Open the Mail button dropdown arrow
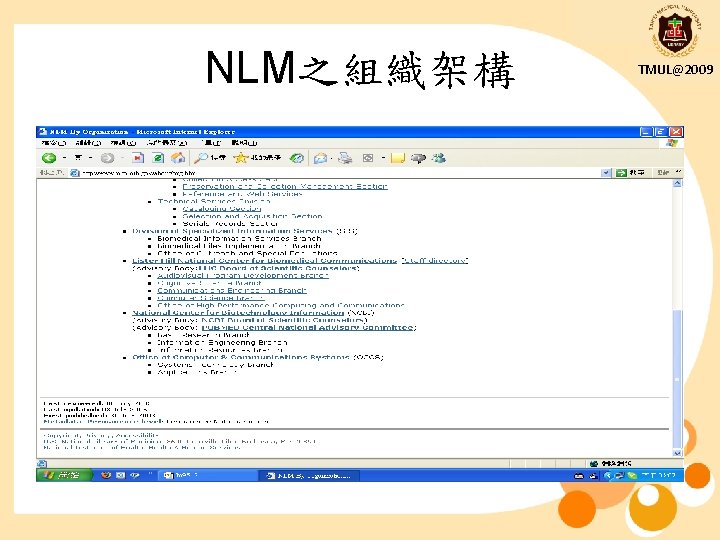The image size is (720, 540). click(332, 158)
